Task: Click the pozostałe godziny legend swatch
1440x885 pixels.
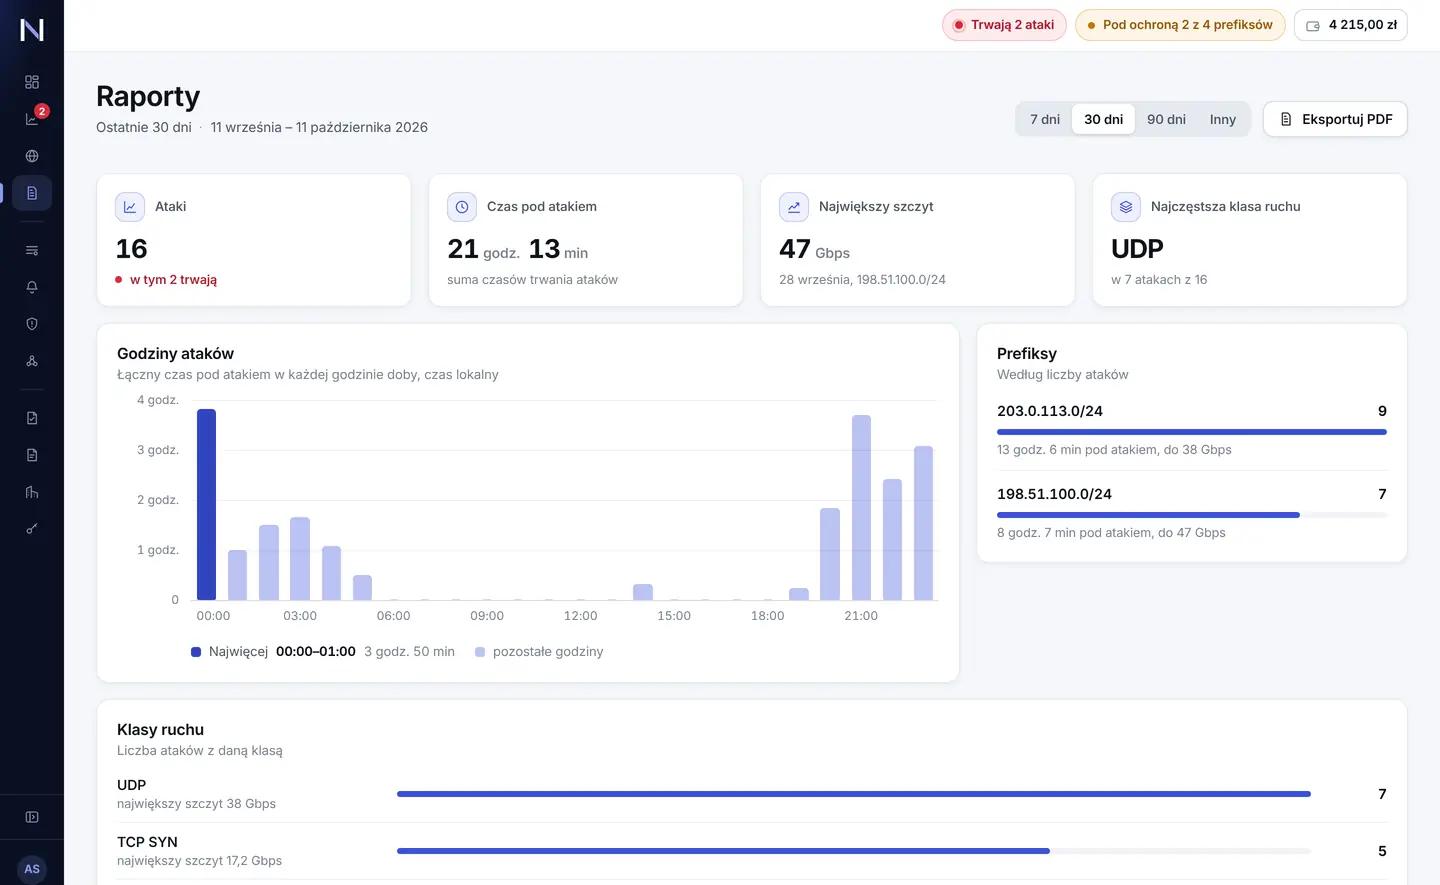Action: point(480,652)
